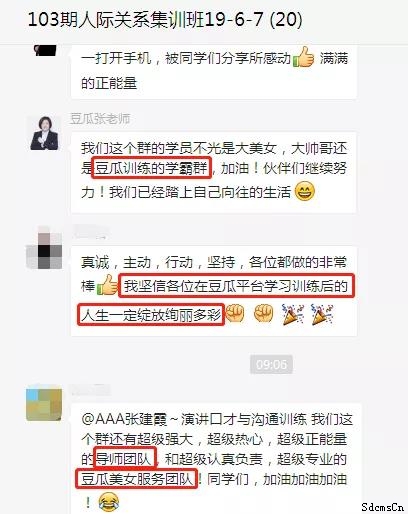Image resolution: width=408 pixels, height=514 pixels.
Task: Tap the group chat title 103期人际关系集训班
Action: point(116,20)
